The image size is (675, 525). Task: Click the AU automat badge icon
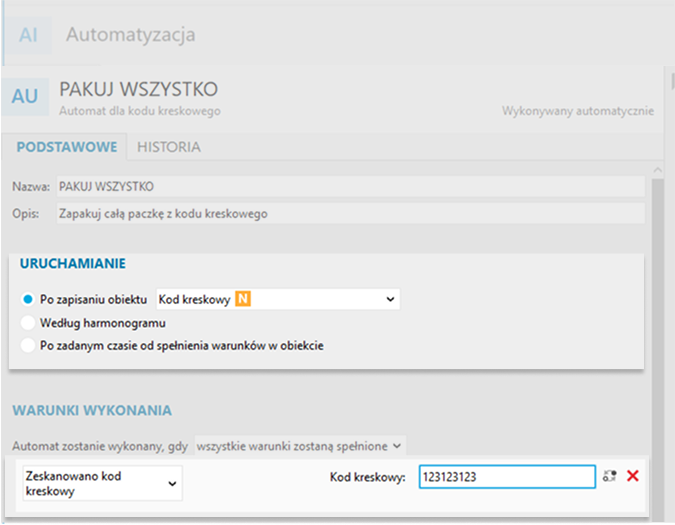[x=25, y=96]
